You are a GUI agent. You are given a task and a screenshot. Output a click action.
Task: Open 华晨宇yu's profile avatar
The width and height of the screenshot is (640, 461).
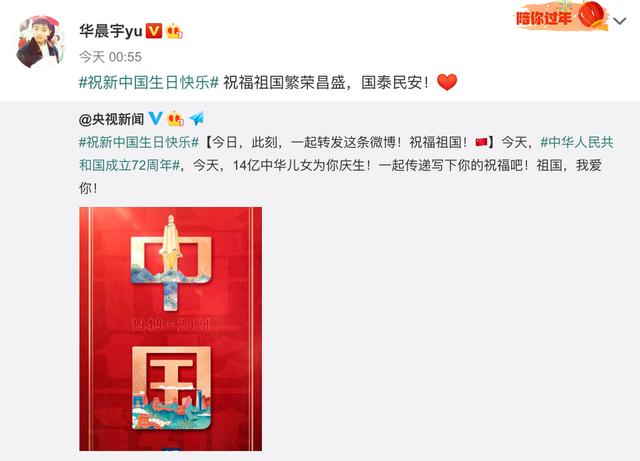pyautogui.click(x=41, y=42)
